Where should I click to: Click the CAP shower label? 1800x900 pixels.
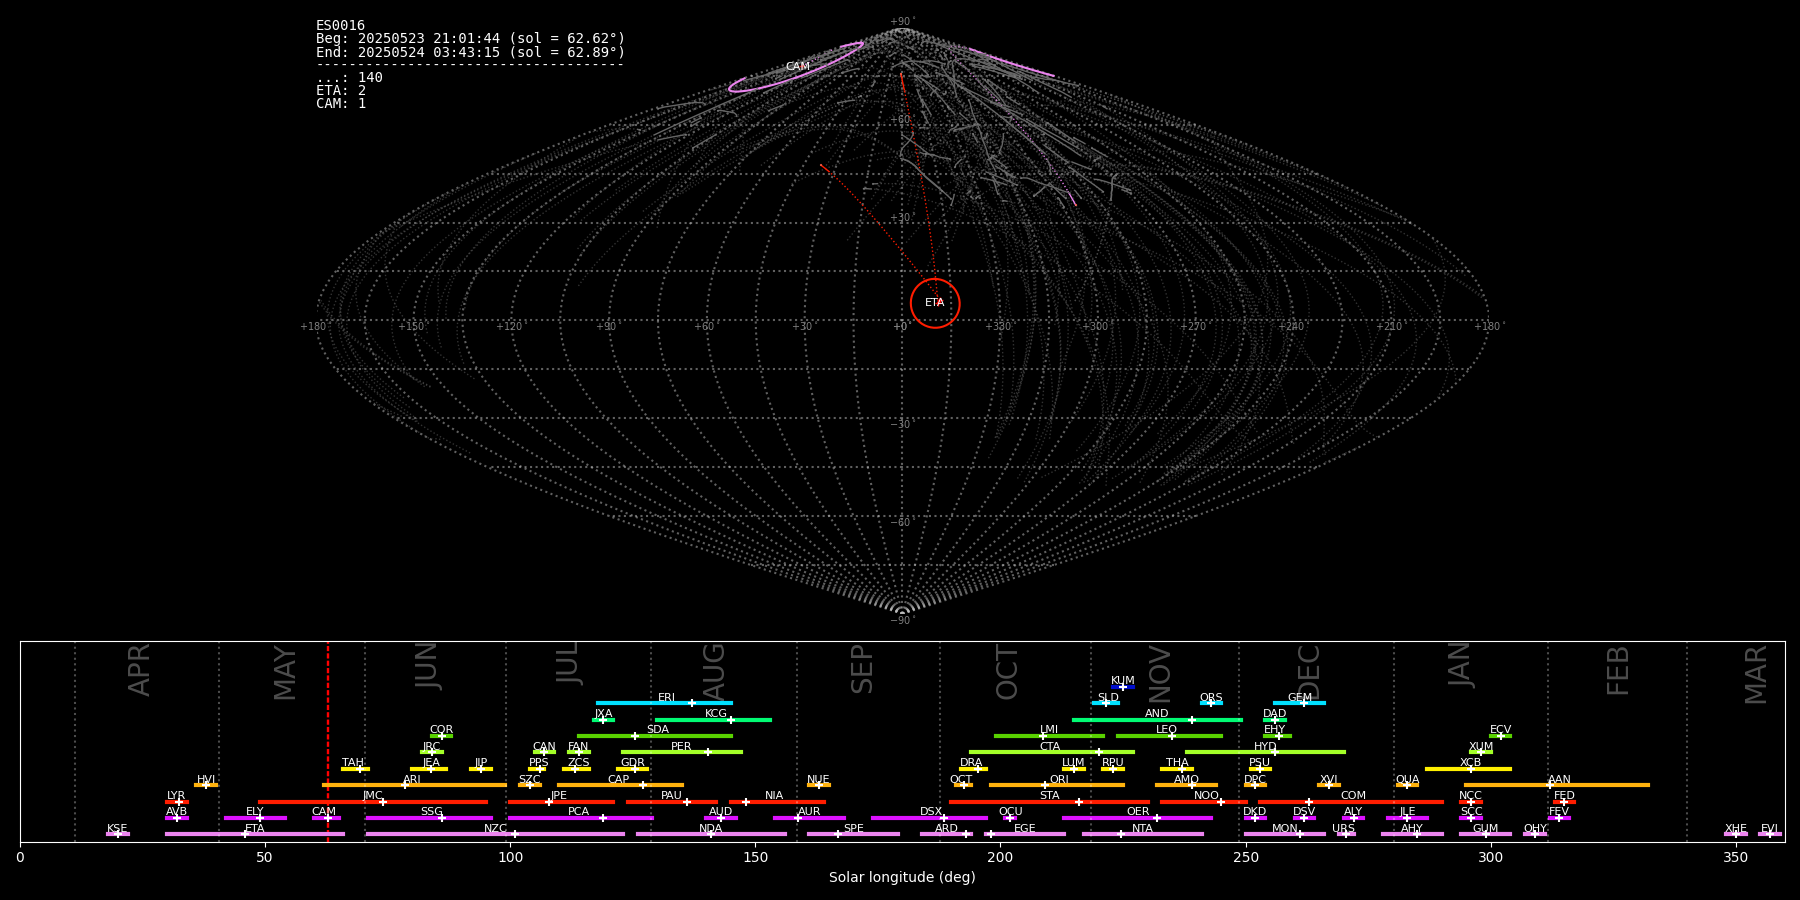[619, 779]
